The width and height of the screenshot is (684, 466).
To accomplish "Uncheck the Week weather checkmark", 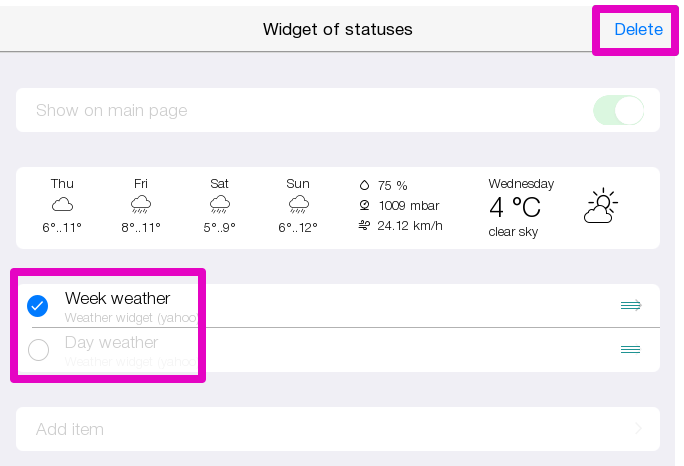I will (x=38, y=305).
